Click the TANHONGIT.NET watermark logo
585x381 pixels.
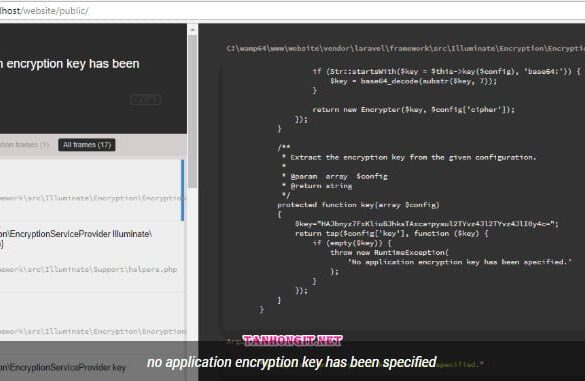click(x=292, y=340)
